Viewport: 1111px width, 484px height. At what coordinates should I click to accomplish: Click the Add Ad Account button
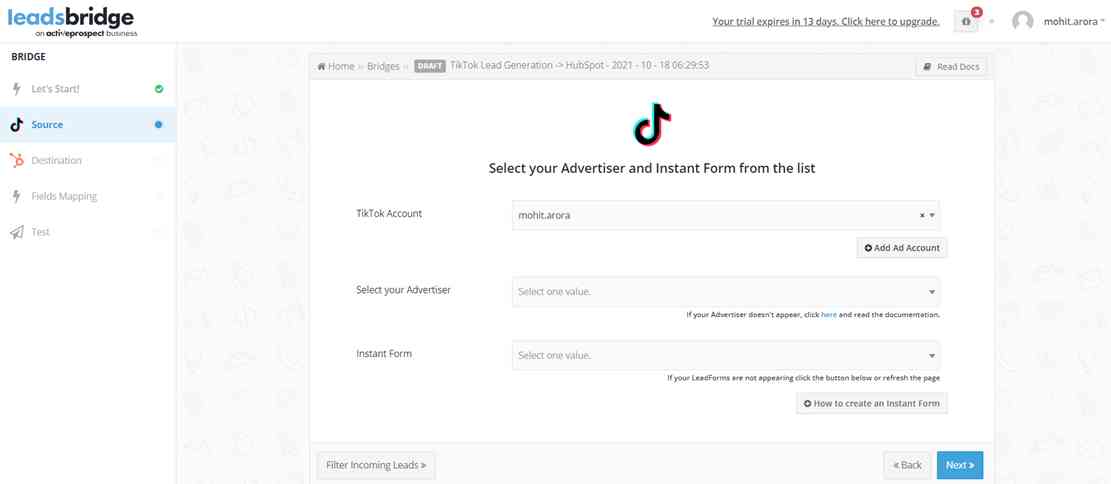pyautogui.click(x=901, y=248)
